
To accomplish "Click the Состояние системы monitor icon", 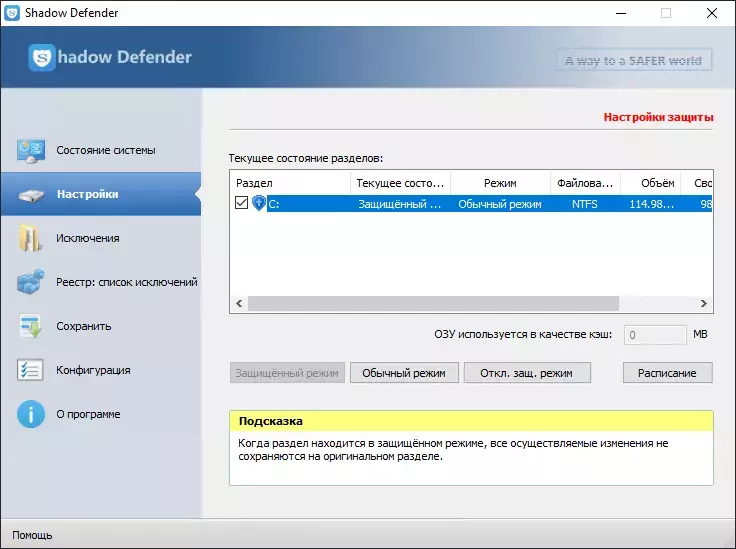I will pyautogui.click(x=31, y=151).
